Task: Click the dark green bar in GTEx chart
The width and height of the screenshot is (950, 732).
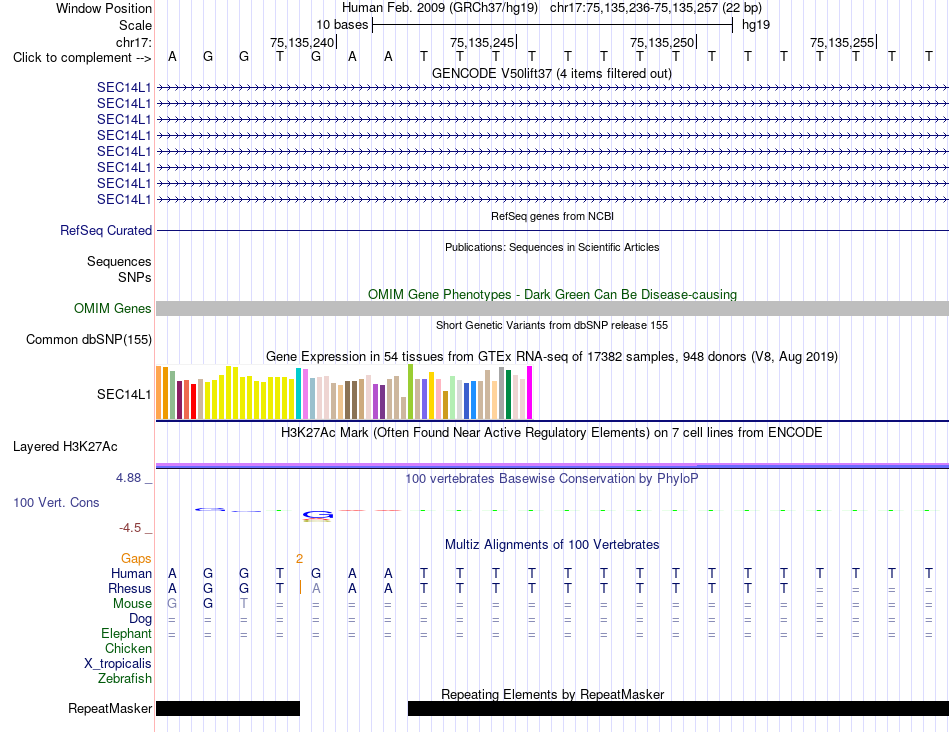Action: (508, 394)
